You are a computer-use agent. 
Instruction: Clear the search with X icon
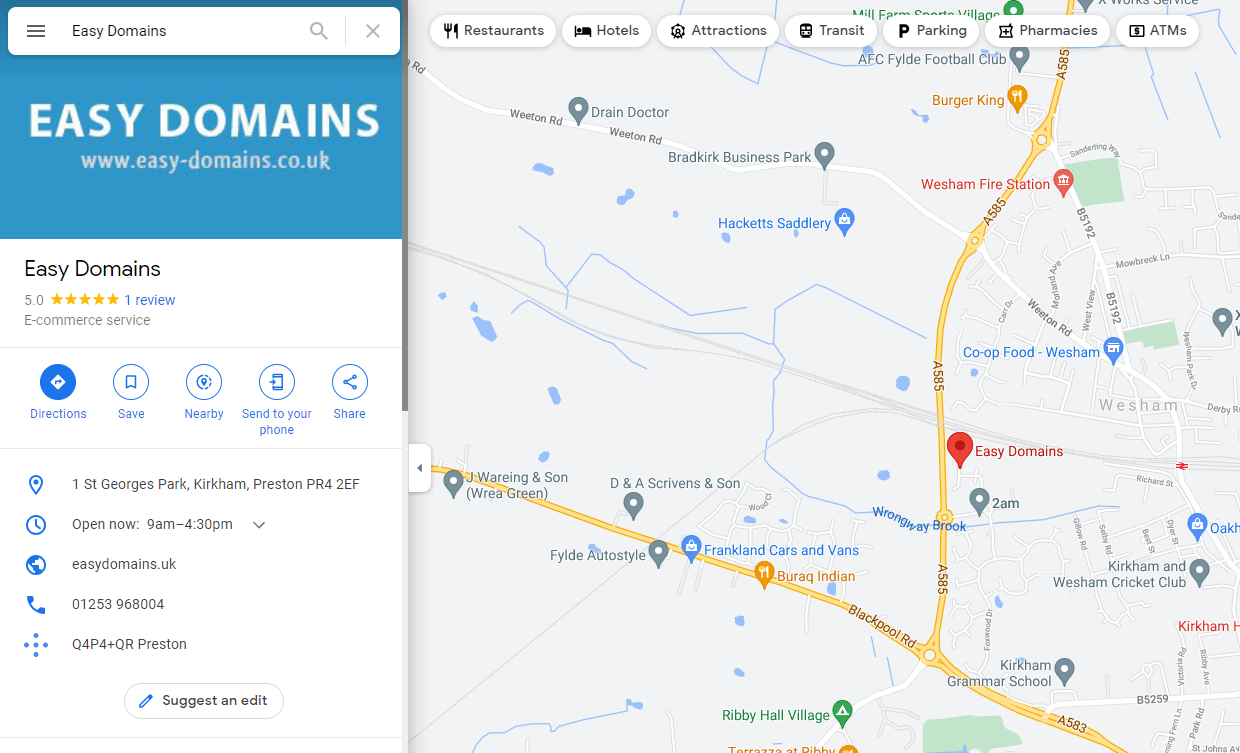(x=373, y=31)
